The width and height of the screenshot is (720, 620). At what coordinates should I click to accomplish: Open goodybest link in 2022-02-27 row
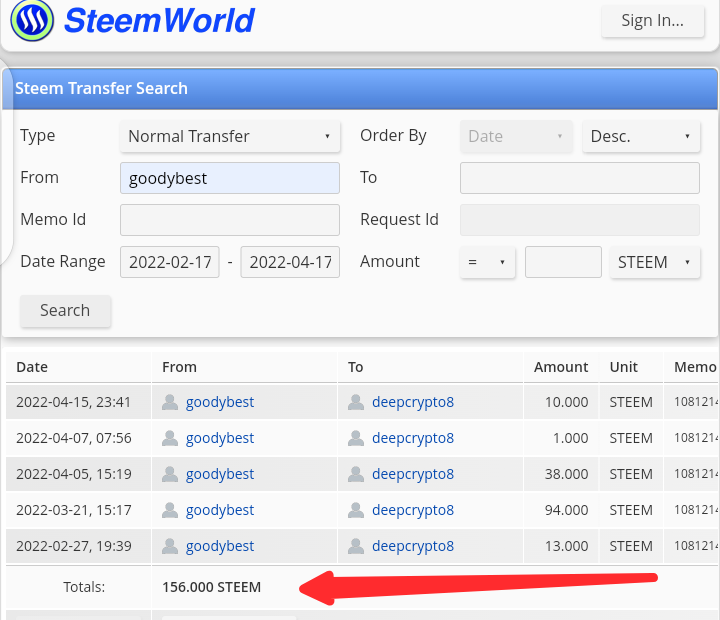pos(219,546)
